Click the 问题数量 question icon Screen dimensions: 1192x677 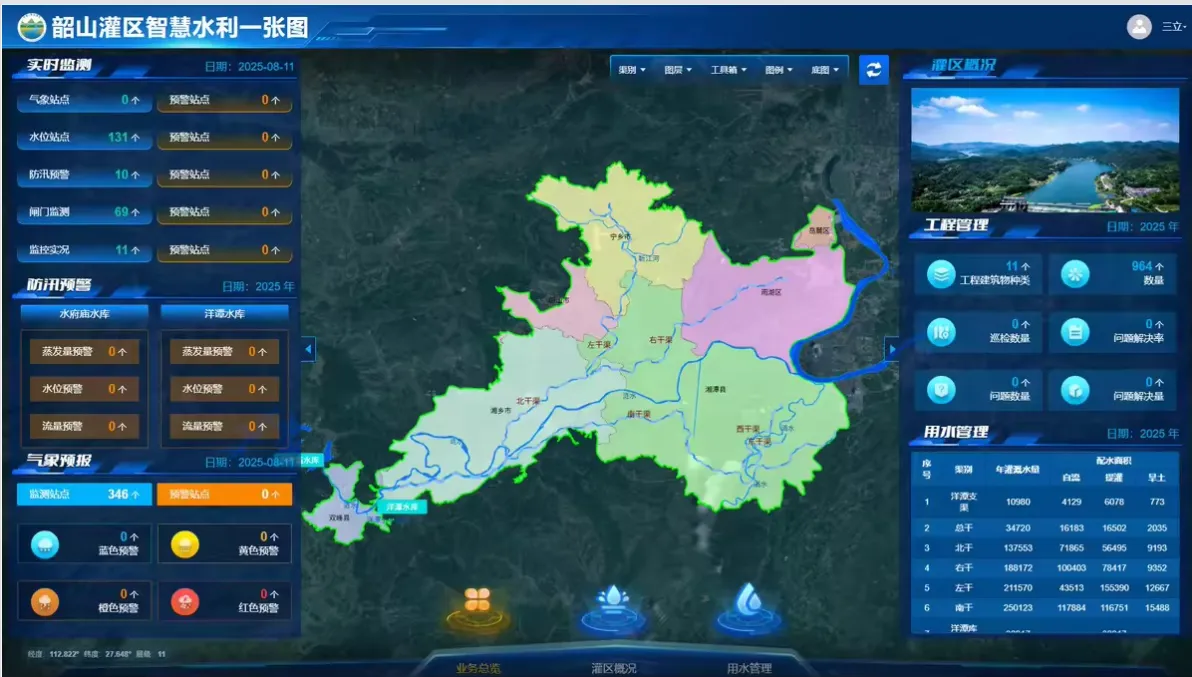coord(941,390)
